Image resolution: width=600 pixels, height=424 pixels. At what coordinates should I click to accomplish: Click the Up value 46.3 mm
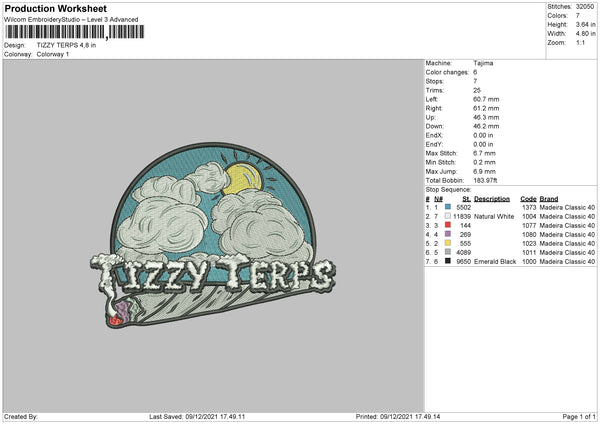(486, 117)
